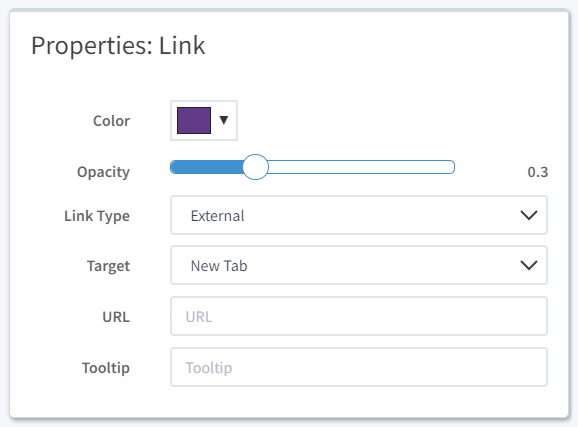578x427 pixels.
Task: Click the Properties: Link heading
Action: (x=118, y=46)
